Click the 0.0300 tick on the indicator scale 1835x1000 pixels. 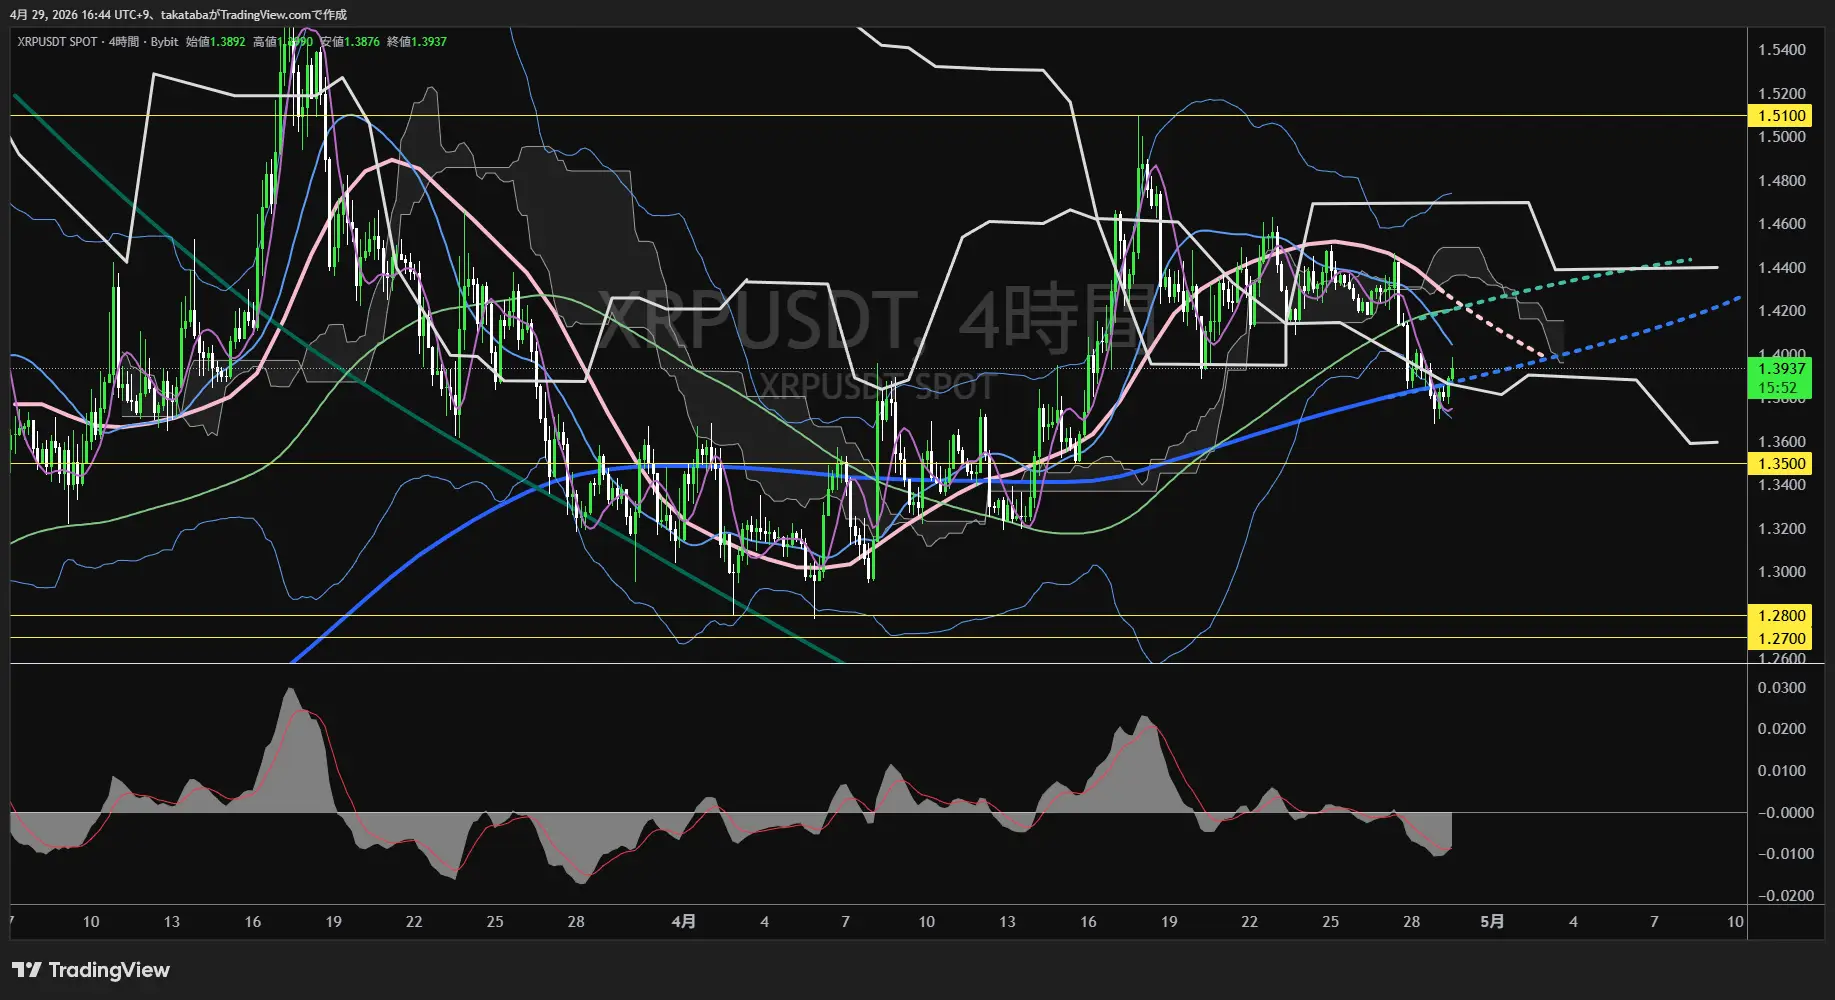click(x=1781, y=688)
